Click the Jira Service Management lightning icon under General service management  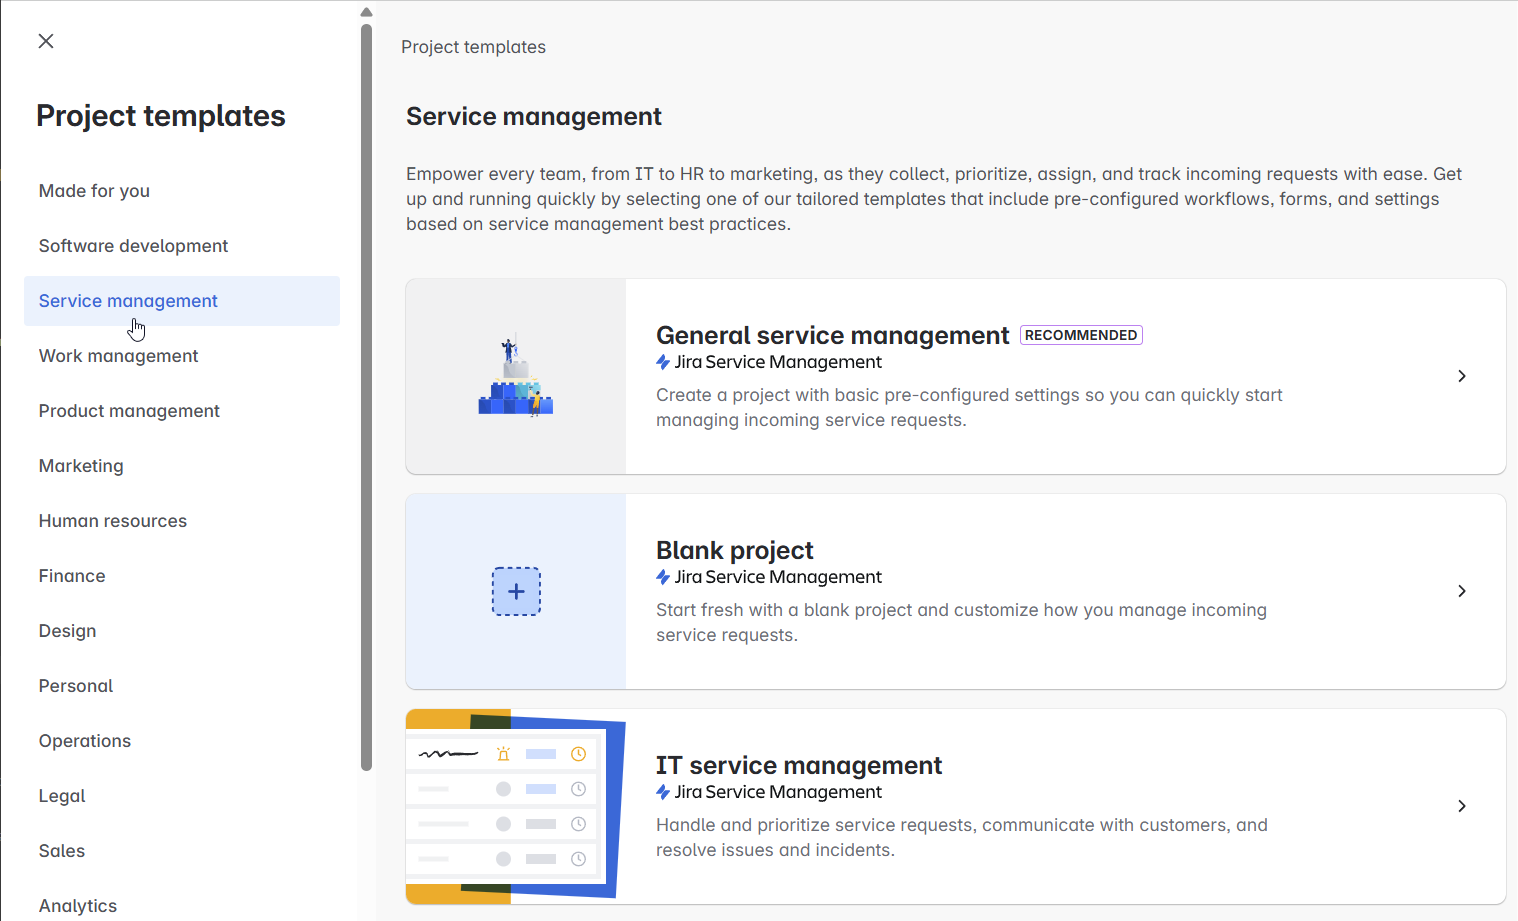pos(662,362)
